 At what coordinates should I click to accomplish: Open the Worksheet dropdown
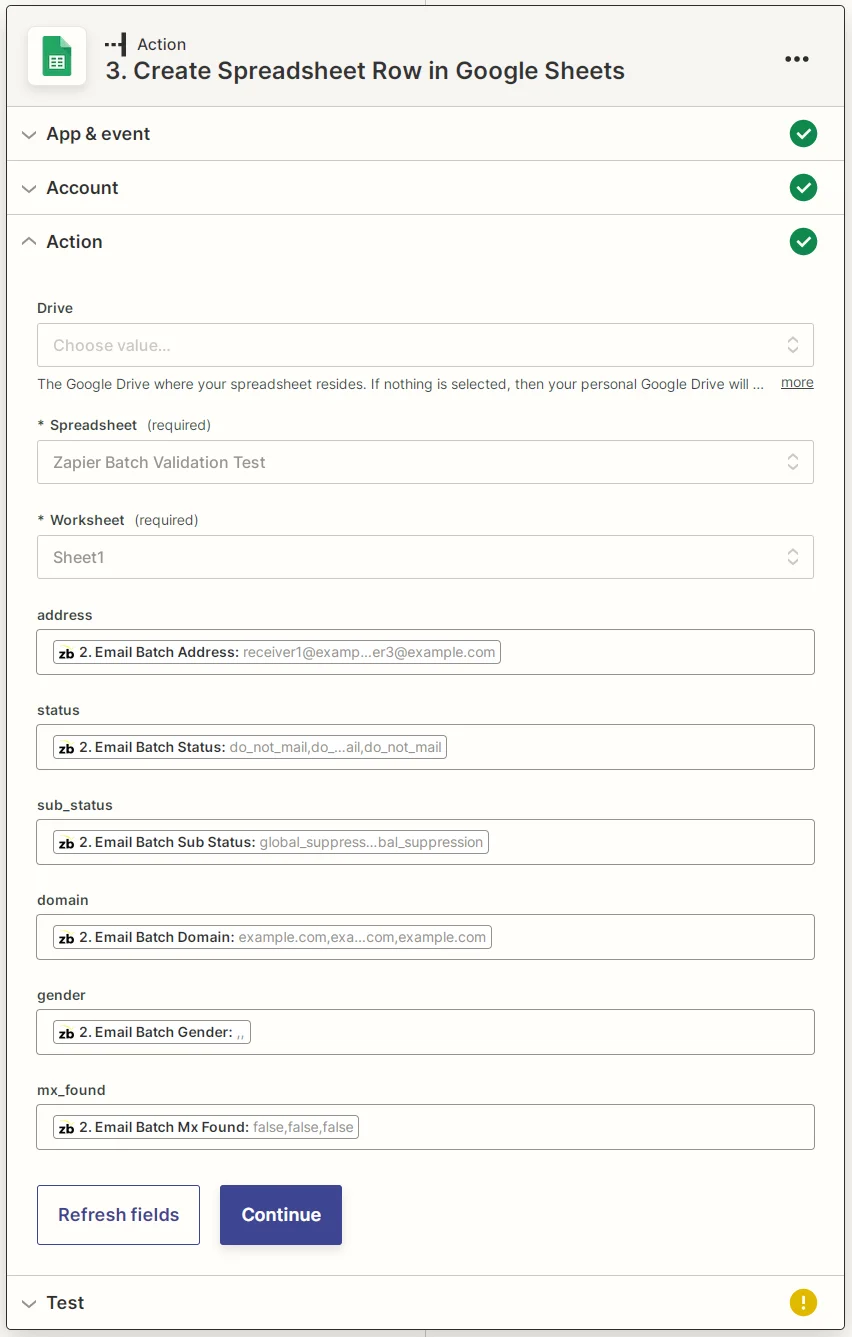point(425,557)
